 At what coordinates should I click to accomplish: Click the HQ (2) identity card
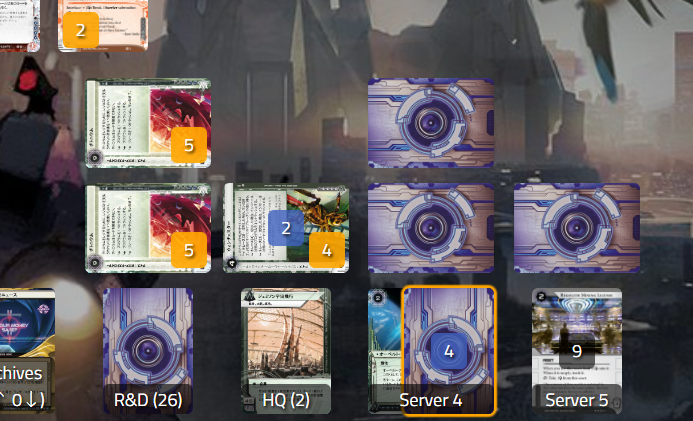(x=286, y=351)
